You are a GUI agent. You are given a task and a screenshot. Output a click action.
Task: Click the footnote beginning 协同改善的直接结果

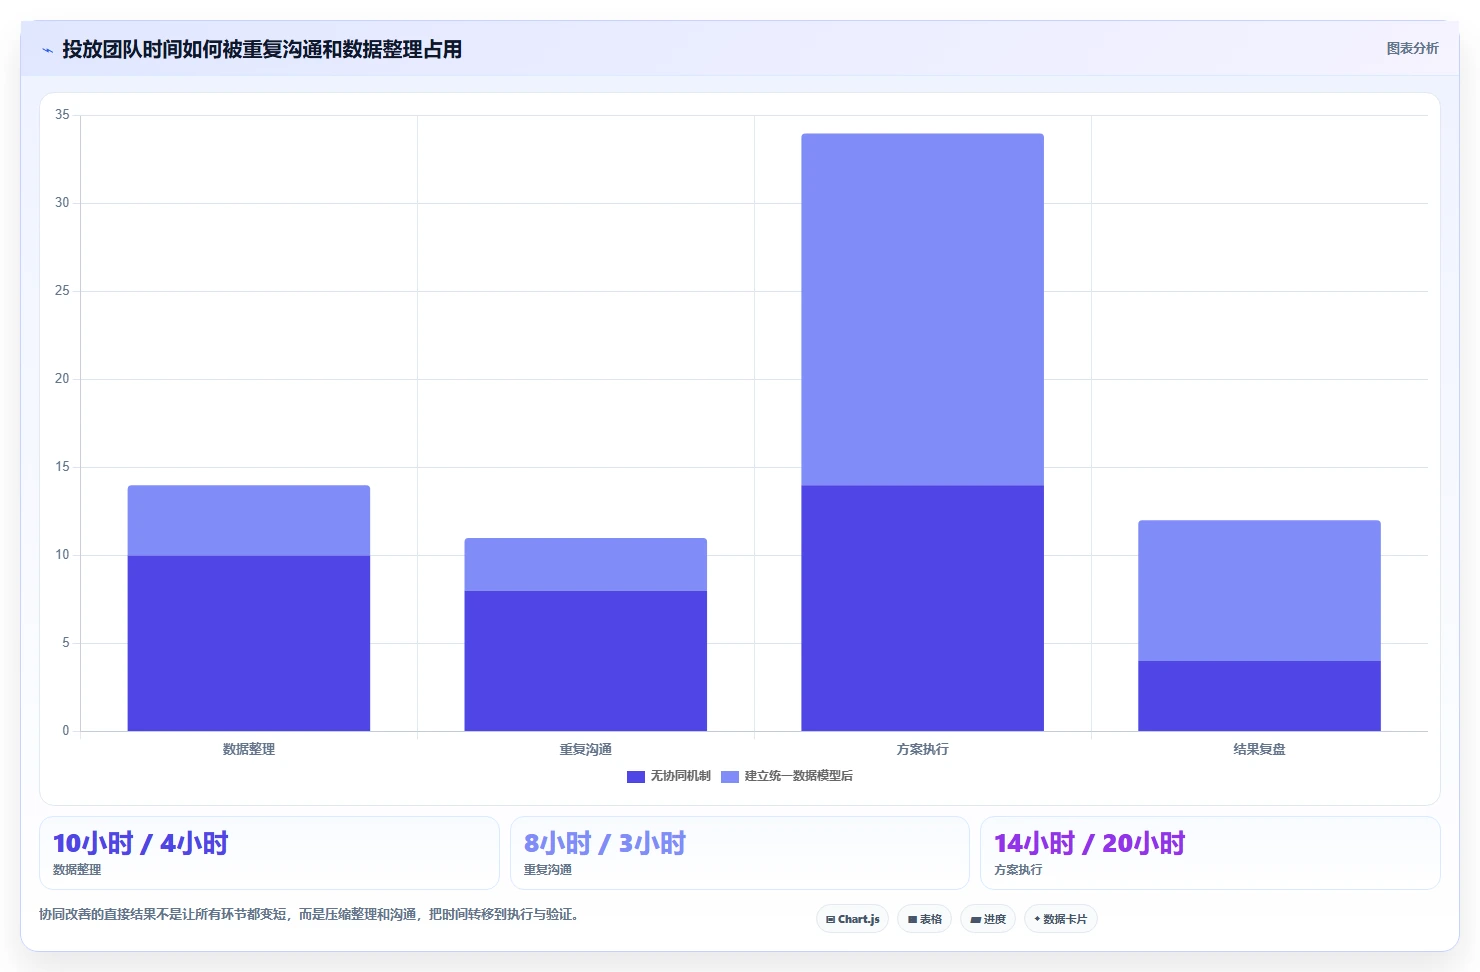tap(309, 914)
